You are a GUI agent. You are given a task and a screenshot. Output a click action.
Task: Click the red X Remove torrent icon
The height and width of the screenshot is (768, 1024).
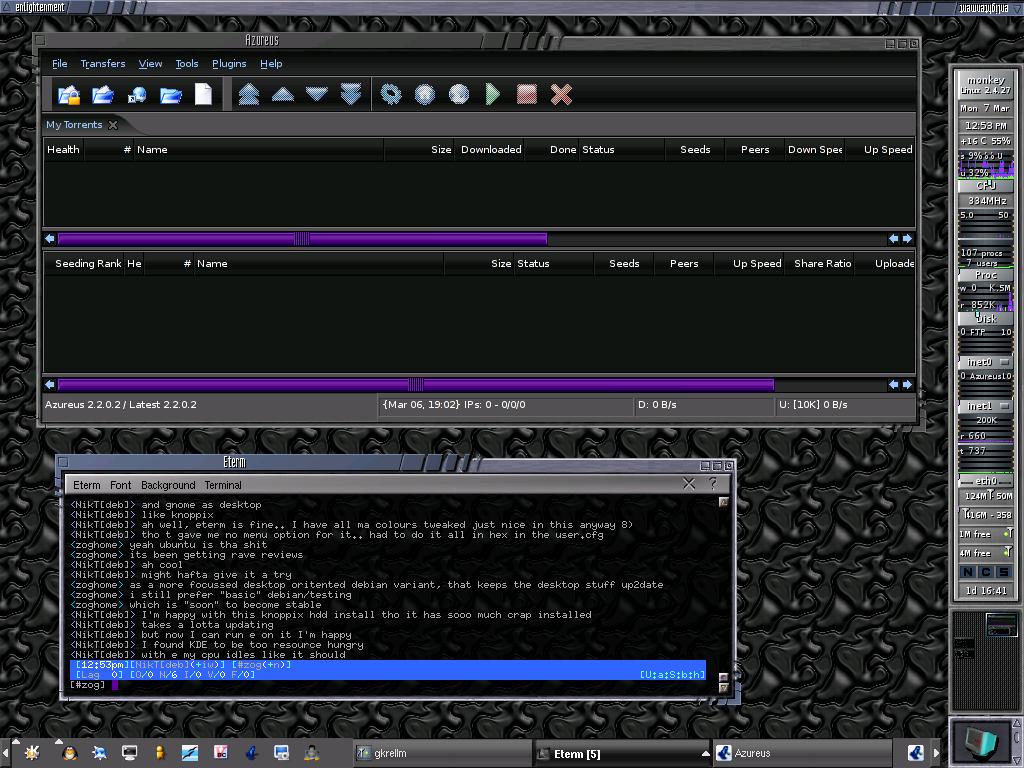click(x=561, y=94)
